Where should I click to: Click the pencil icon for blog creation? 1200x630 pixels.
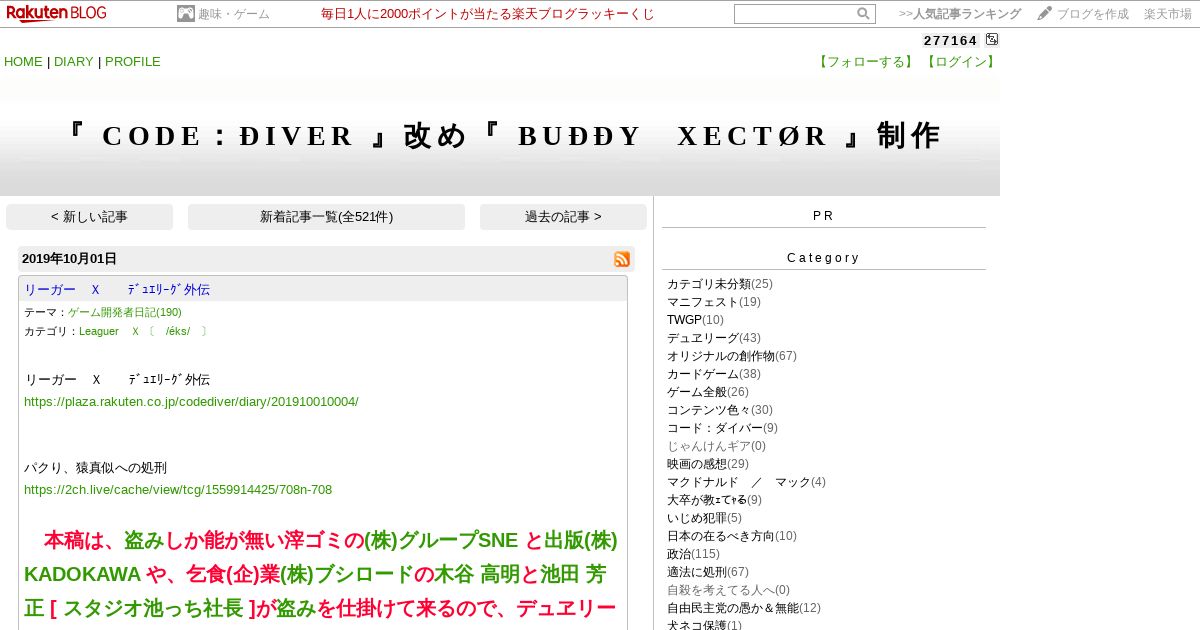point(1044,13)
